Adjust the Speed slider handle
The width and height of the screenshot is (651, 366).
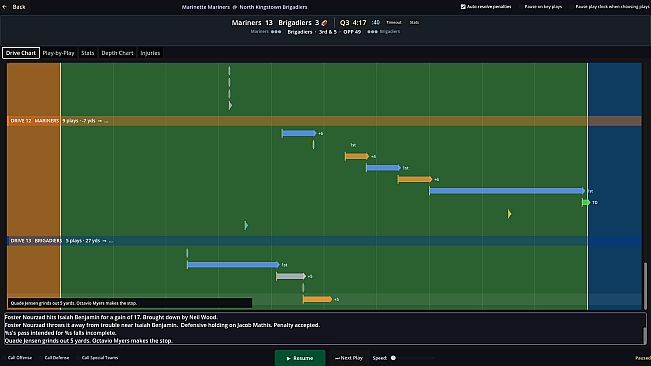[x=393, y=358]
